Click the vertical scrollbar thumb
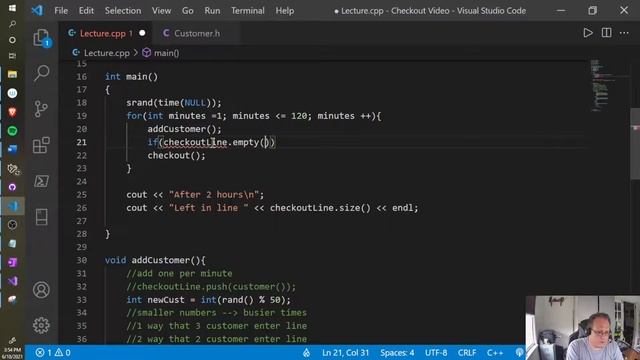The height and width of the screenshot is (360, 640). 635,144
